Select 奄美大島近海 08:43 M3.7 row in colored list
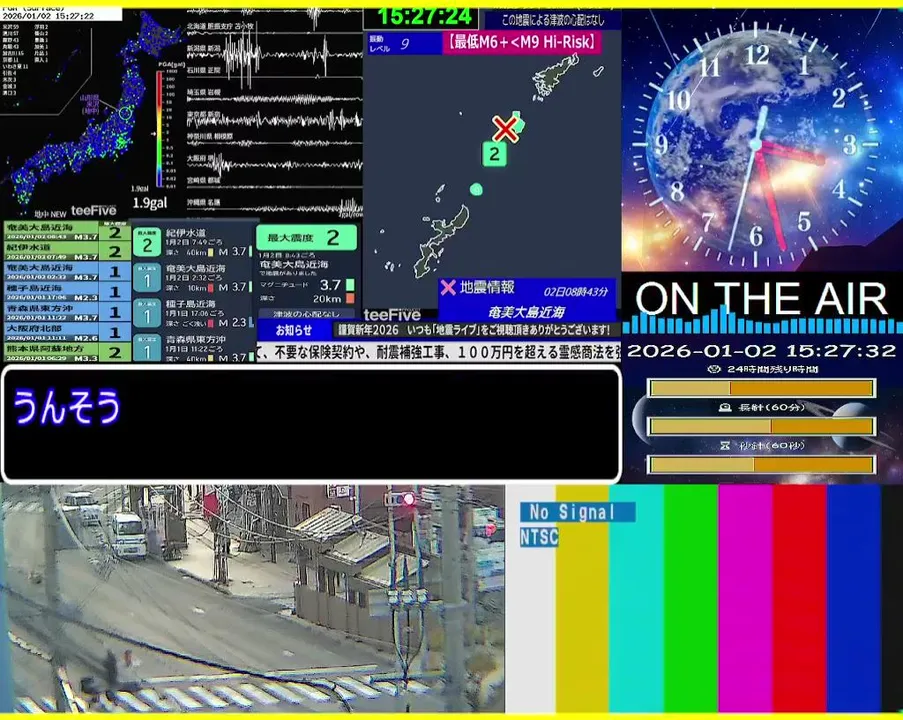The height and width of the screenshot is (720, 903). [x=67, y=232]
